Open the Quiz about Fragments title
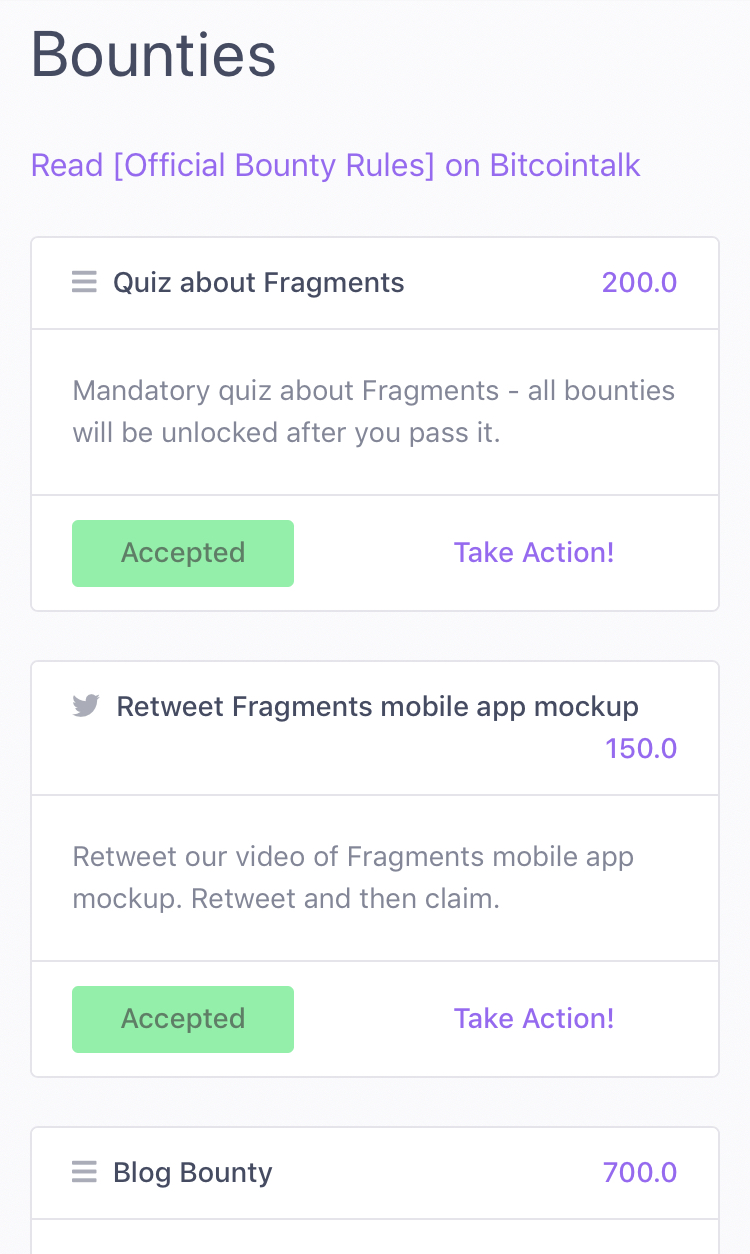This screenshot has height=1254, width=750. click(258, 283)
